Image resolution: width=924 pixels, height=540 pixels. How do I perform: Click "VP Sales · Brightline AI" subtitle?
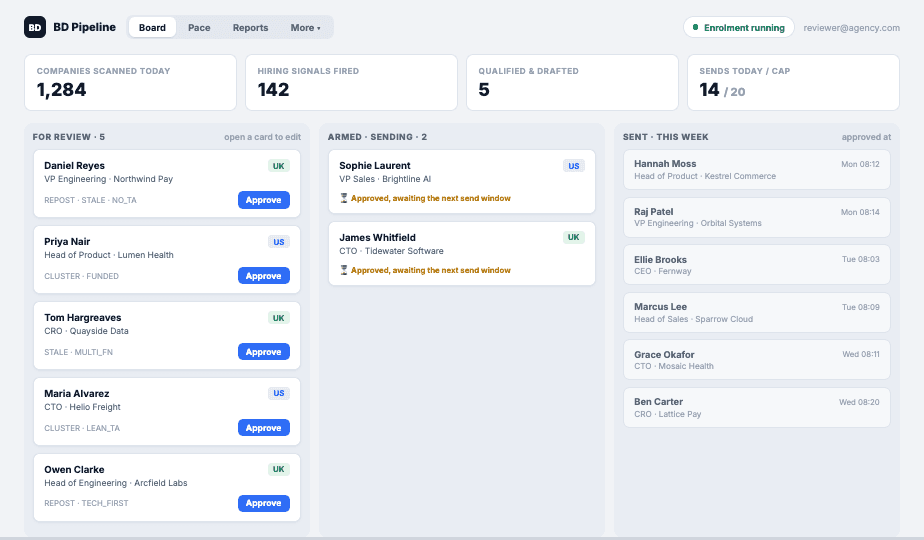(x=385, y=179)
